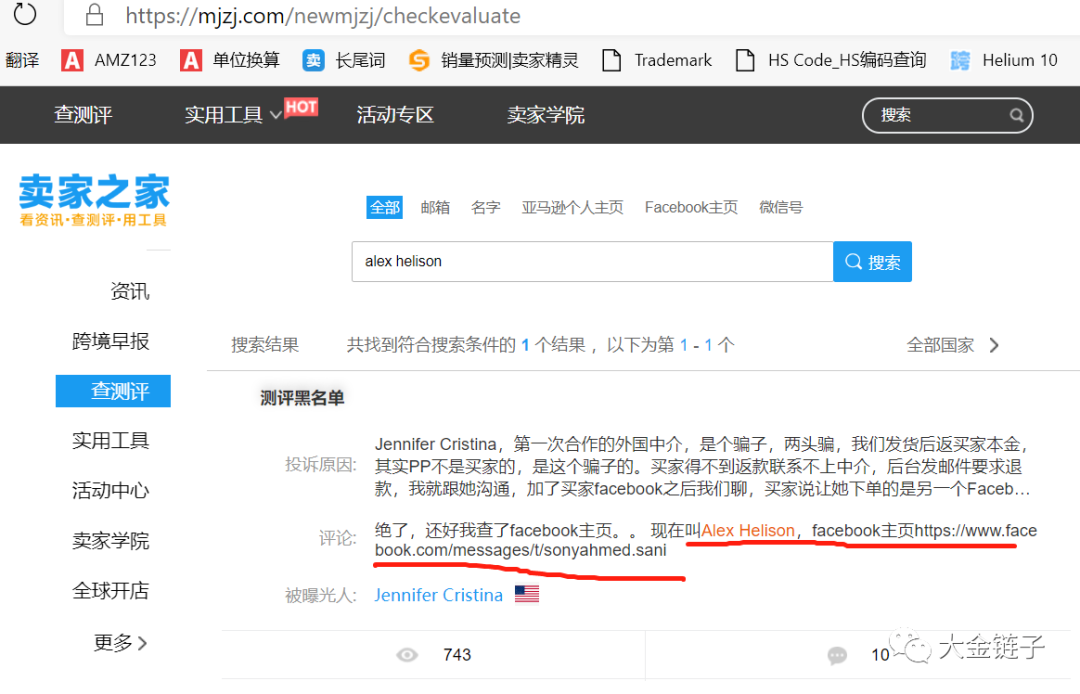Screen dimensions: 1080x694
Task: Click the 卖家之家 site logo
Action: (94, 198)
